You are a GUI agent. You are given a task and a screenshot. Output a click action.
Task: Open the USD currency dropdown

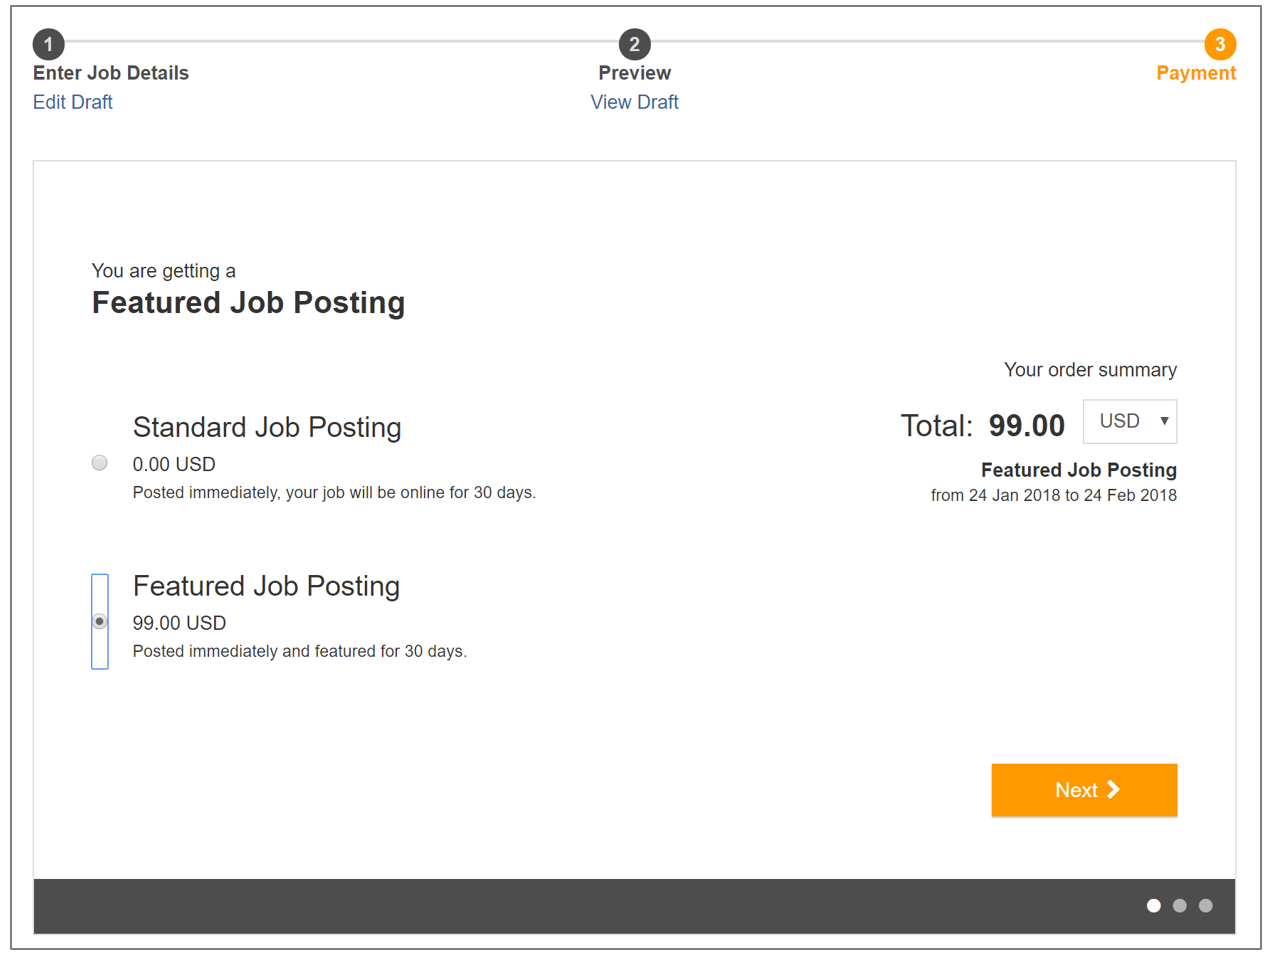pos(1130,421)
